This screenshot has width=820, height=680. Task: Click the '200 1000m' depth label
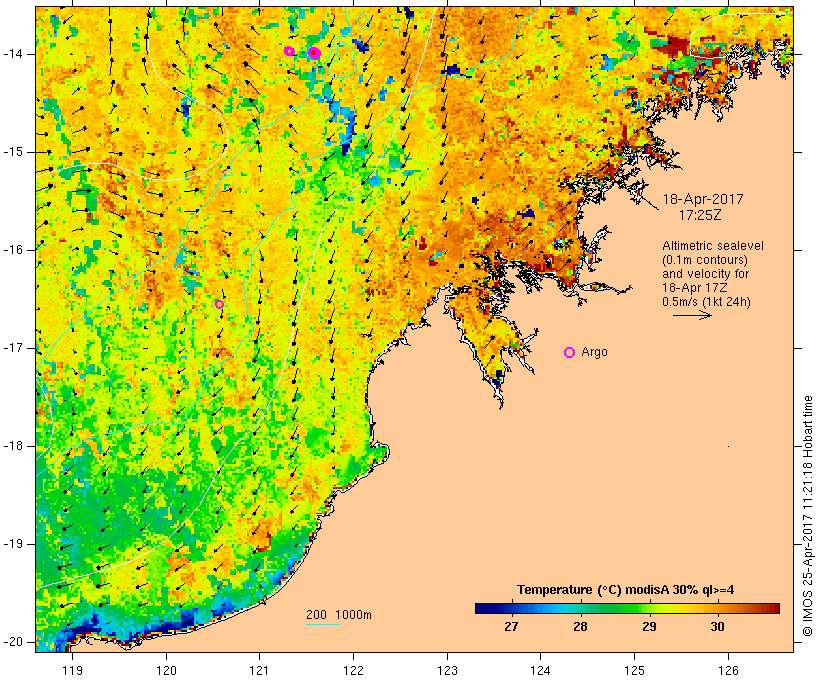point(339,615)
